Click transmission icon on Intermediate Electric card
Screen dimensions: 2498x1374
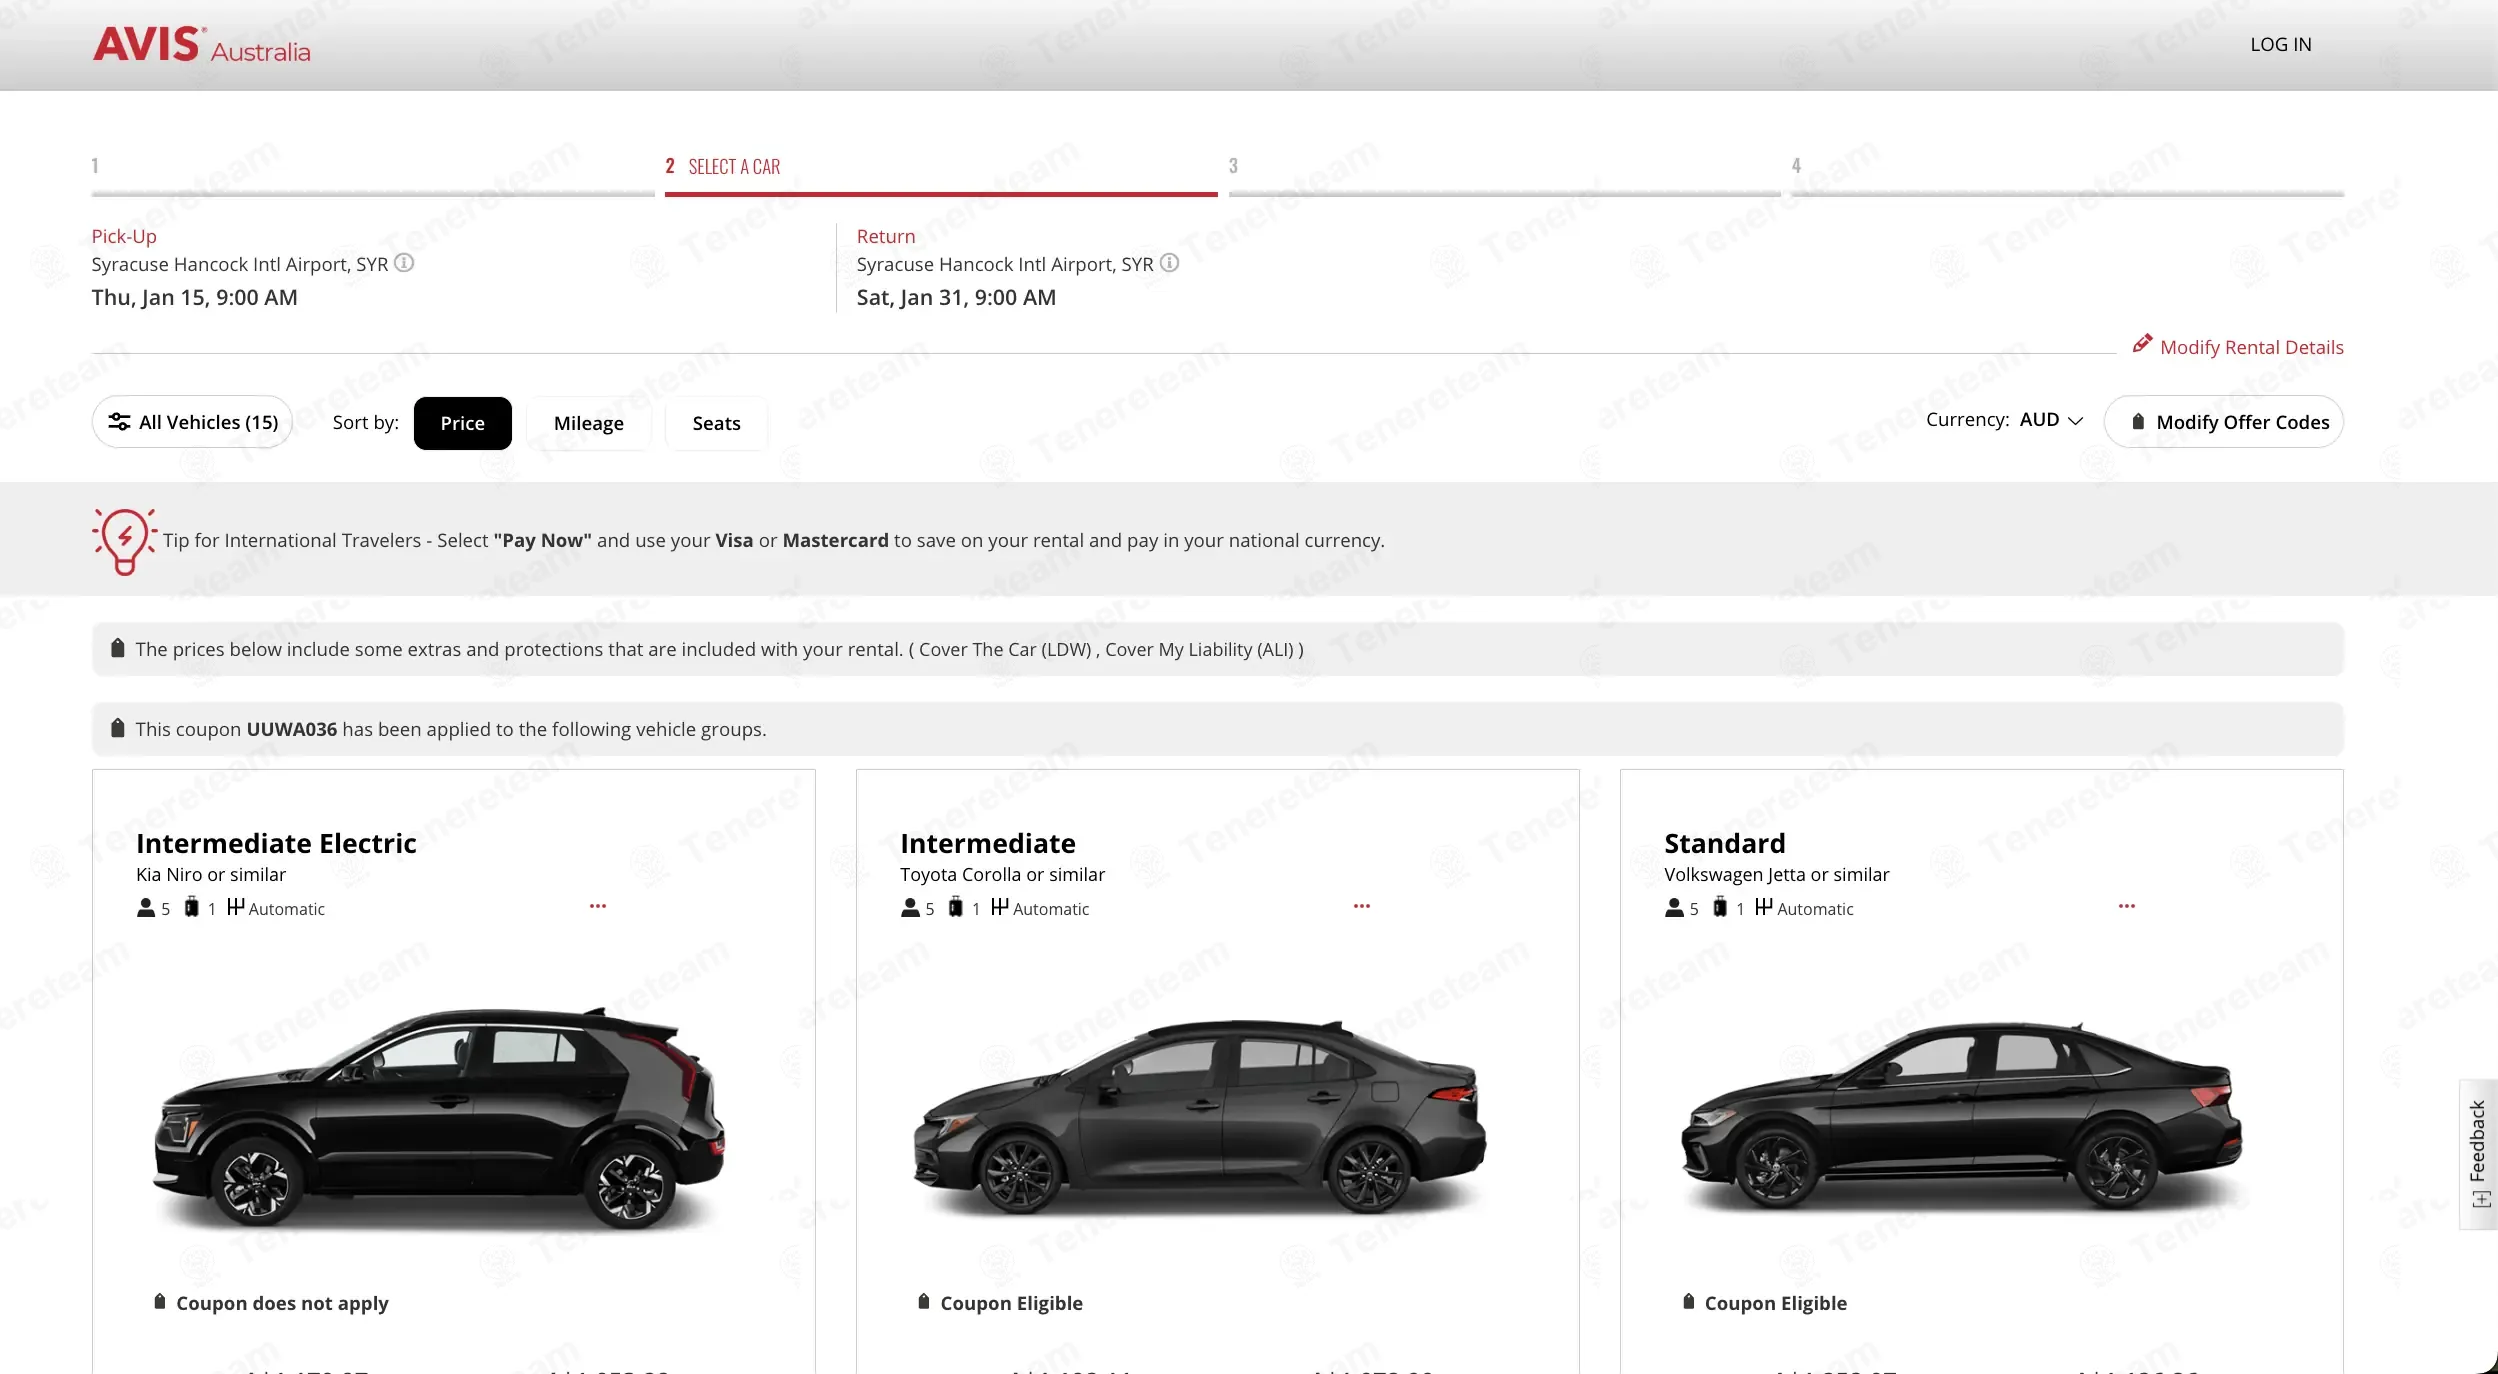(x=236, y=907)
